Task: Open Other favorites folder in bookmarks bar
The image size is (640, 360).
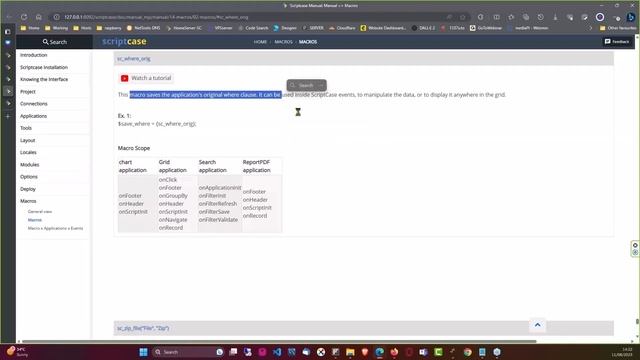Action: [x=618, y=28]
